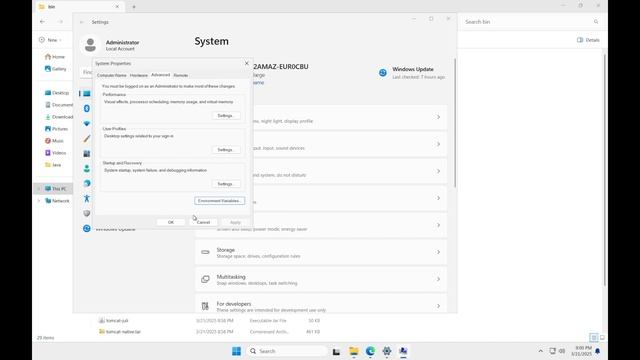Open Sound settings row chevron
The width and height of the screenshot is (640, 360).
(438, 144)
